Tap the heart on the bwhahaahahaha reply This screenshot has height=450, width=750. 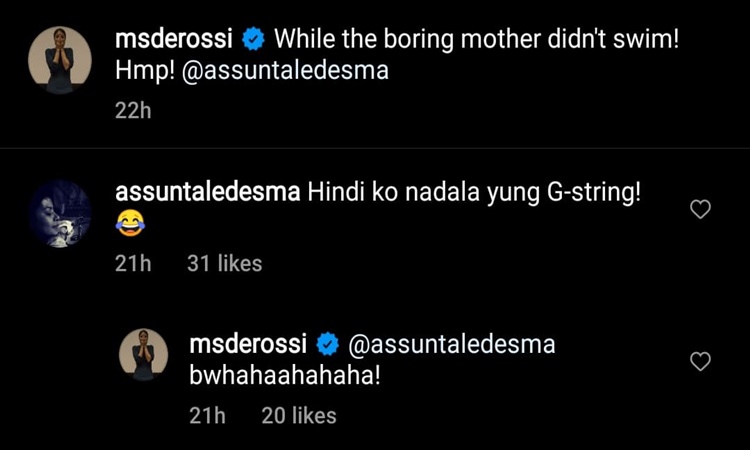point(701,361)
